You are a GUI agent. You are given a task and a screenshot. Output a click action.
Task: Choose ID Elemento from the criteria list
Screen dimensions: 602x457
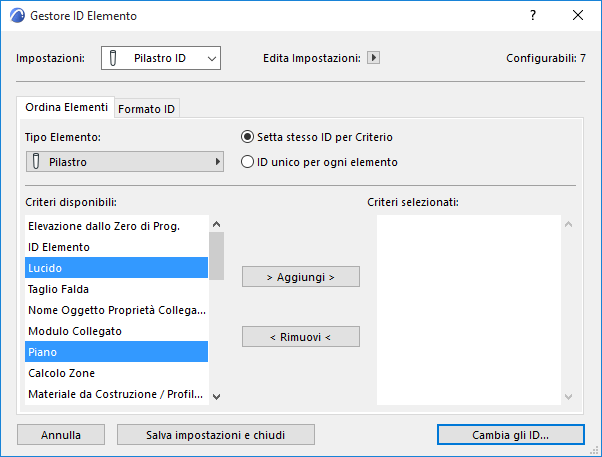(116, 246)
